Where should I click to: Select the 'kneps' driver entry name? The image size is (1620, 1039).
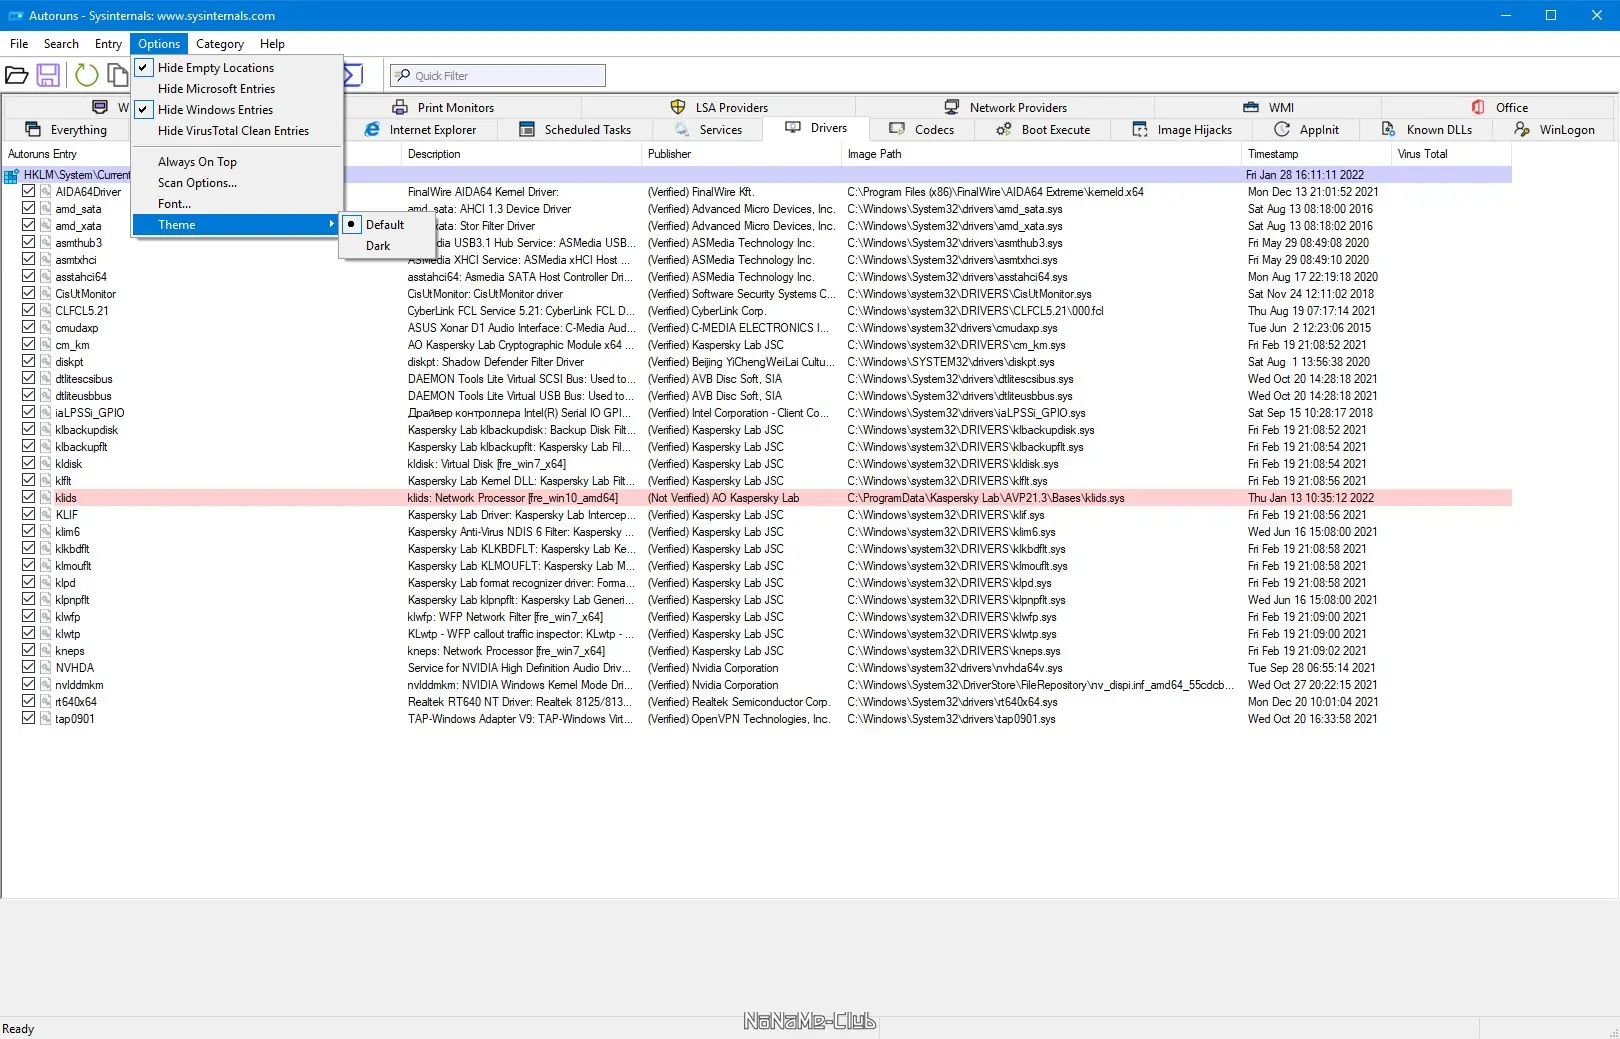click(70, 651)
